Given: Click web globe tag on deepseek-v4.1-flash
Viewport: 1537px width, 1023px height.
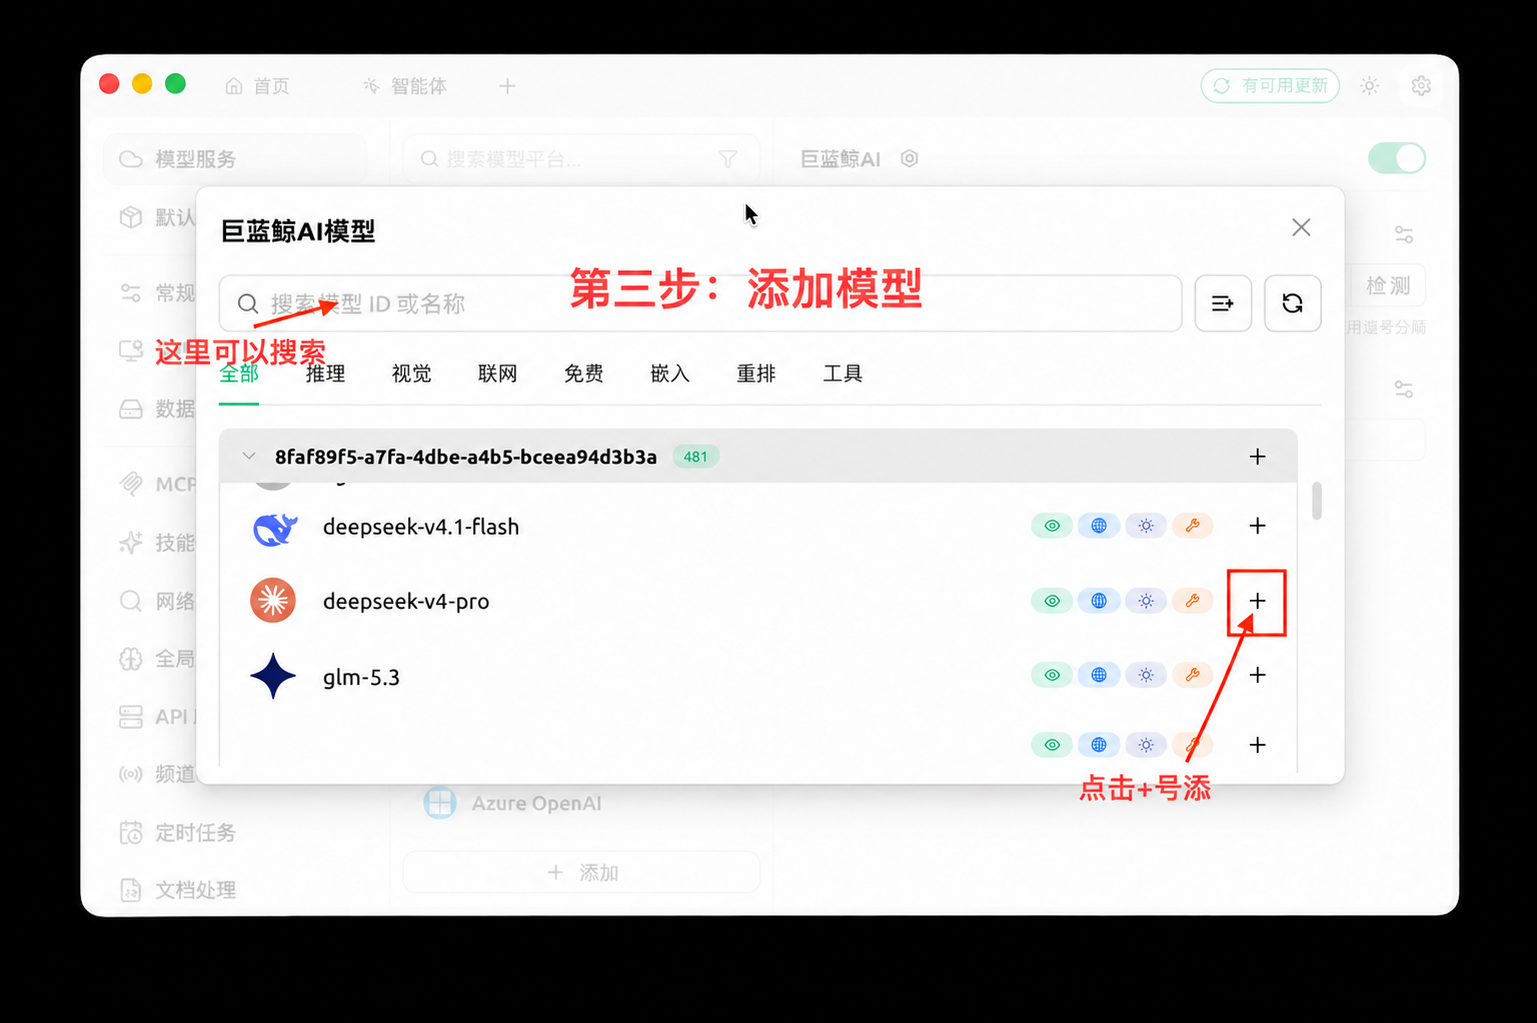Looking at the screenshot, I should [x=1099, y=526].
